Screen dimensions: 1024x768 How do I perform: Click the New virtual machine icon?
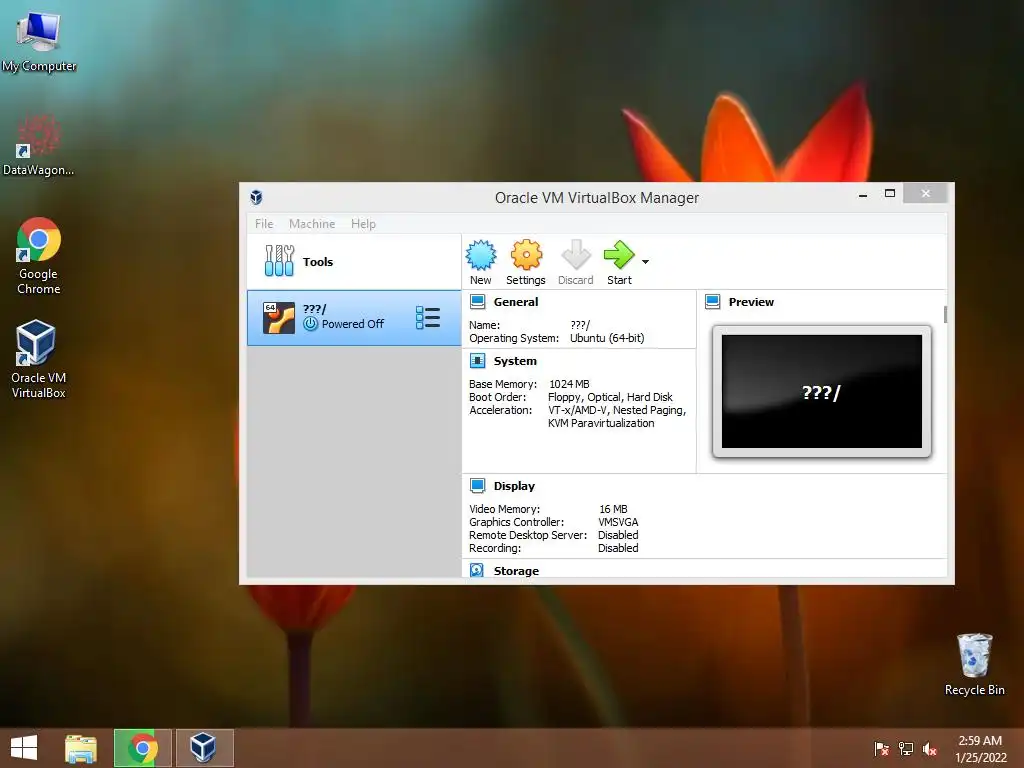(481, 255)
